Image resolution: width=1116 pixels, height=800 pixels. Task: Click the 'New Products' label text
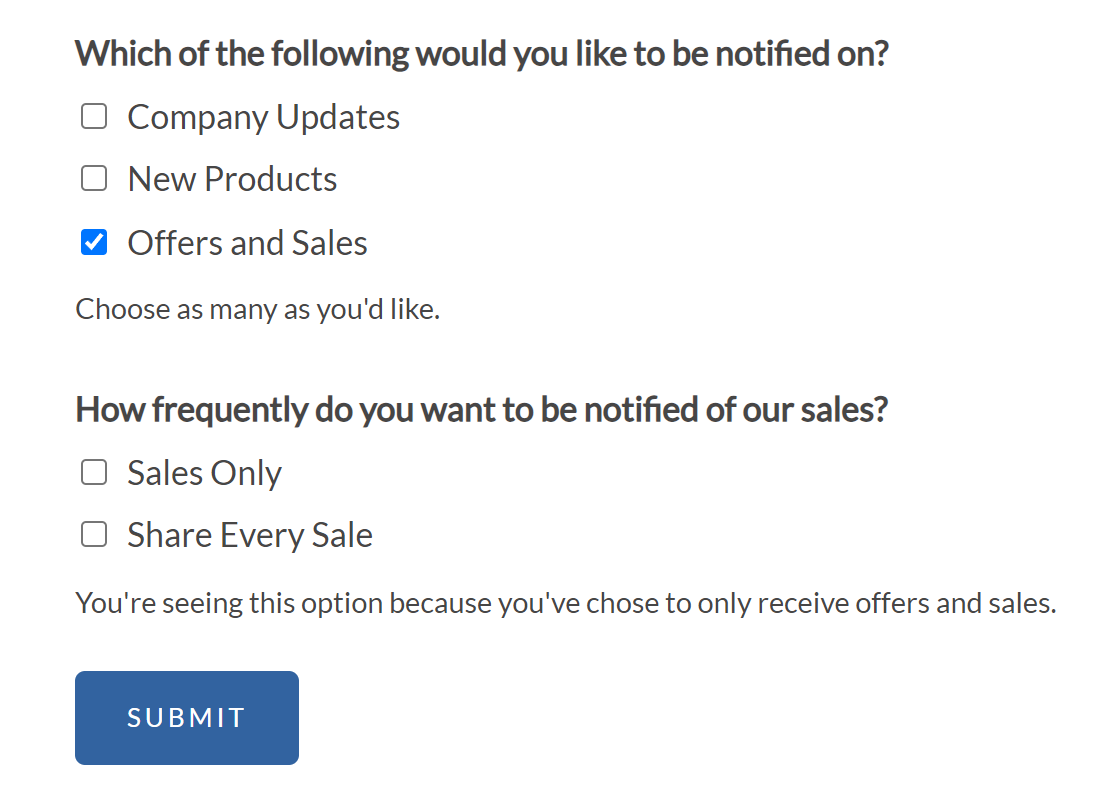pyautogui.click(x=232, y=179)
